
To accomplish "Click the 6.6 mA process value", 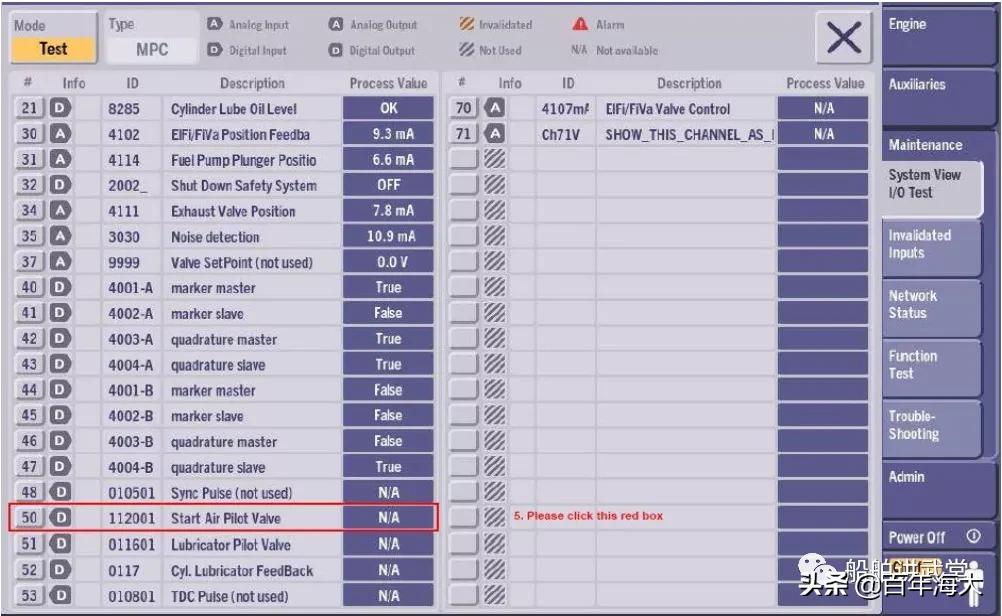I will pos(389,159).
